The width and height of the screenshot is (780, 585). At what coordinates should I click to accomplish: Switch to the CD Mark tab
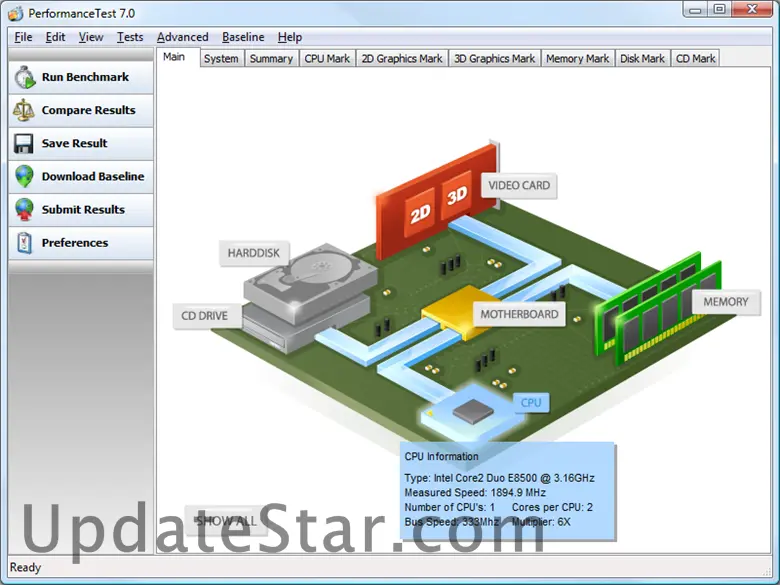click(695, 59)
